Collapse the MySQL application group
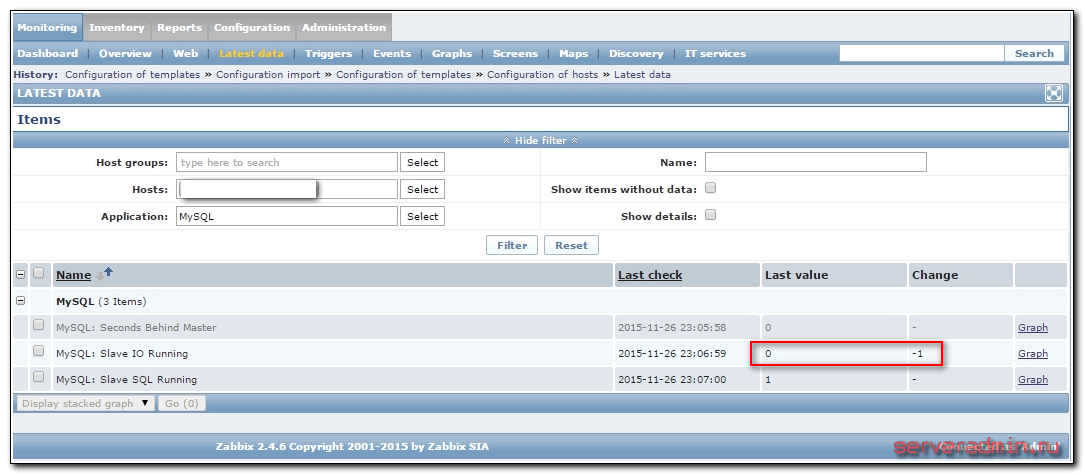 click(x=21, y=300)
